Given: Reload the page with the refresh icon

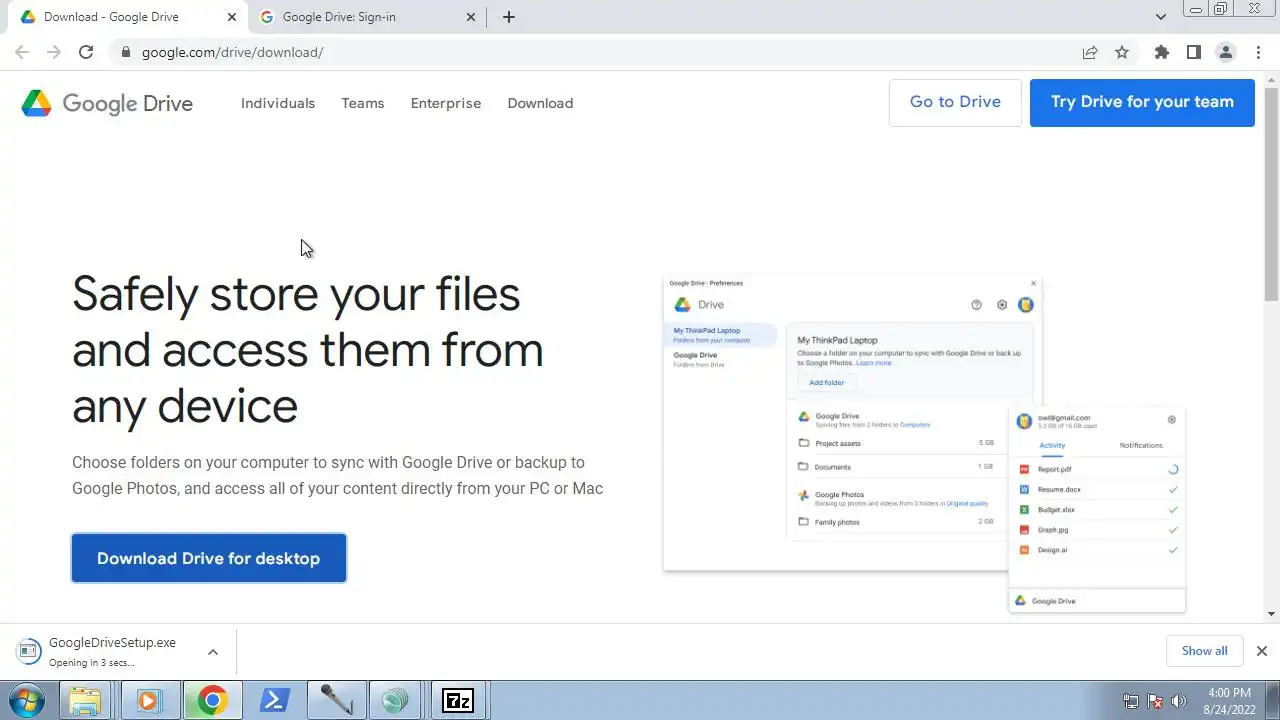Looking at the screenshot, I should (86, 52).
